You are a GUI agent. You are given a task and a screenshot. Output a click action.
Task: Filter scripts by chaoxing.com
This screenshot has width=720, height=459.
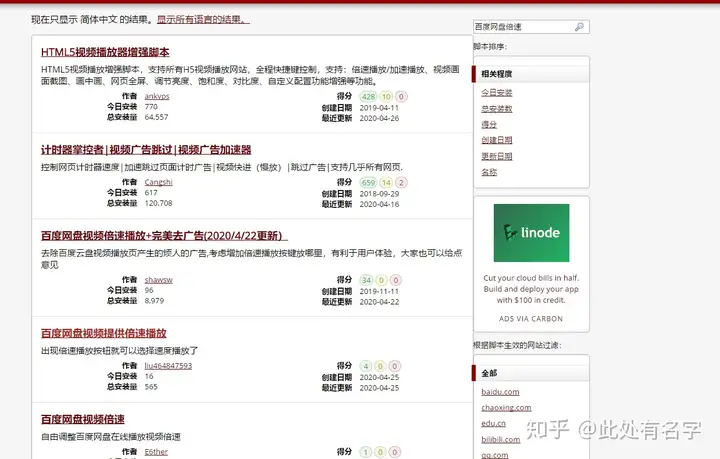tap(506, 408)
